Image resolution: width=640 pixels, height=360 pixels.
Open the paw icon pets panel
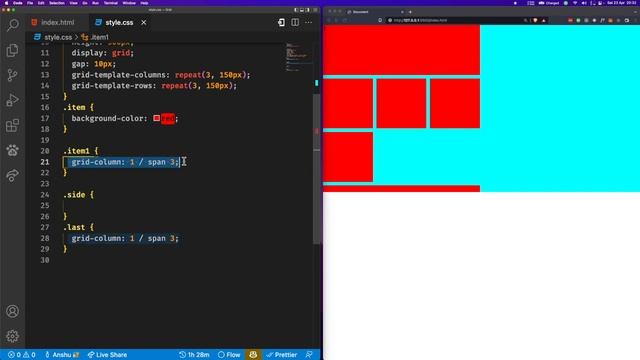point(13,150)
